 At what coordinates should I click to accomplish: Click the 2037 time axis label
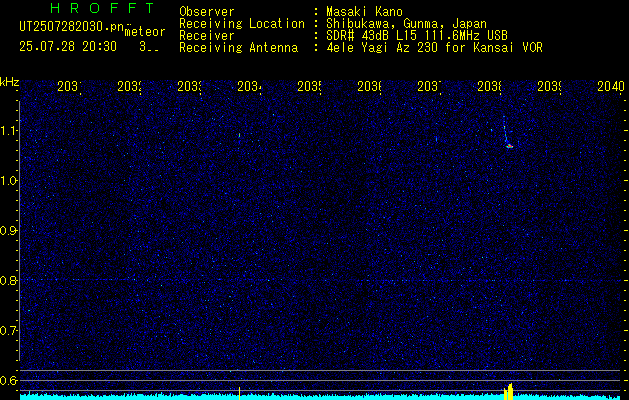coord(429,86)
